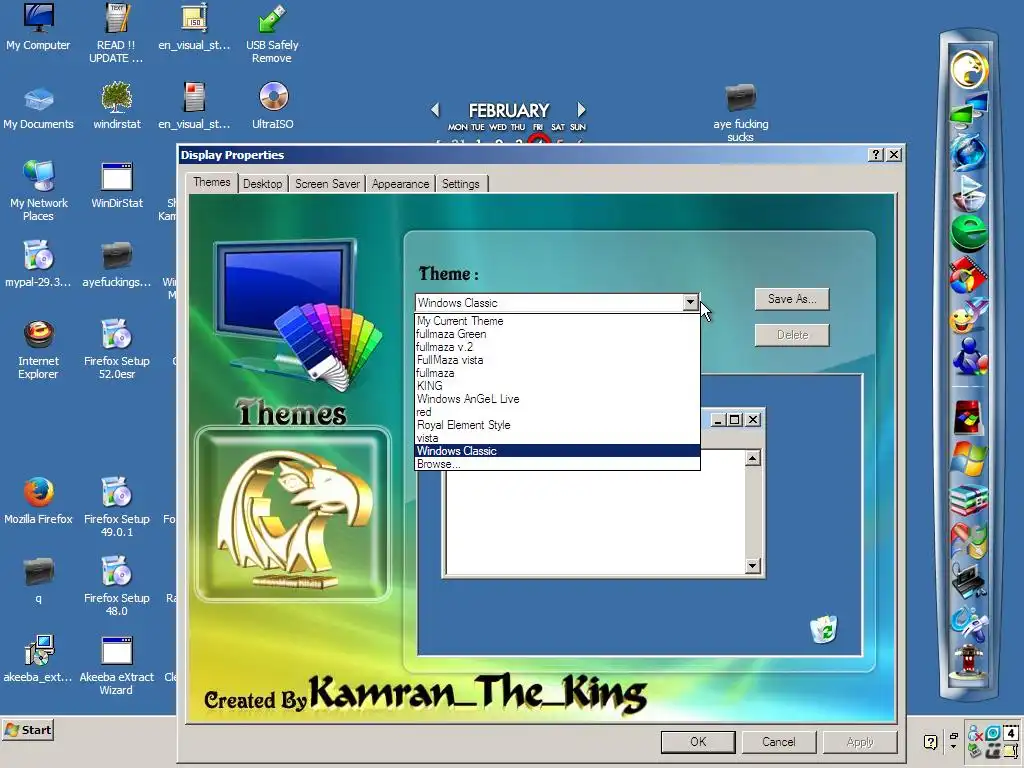Viewport: 1024px width, 768px height.
Task: Open the mypal-29.3 installer icon
Action: point(38,263)
